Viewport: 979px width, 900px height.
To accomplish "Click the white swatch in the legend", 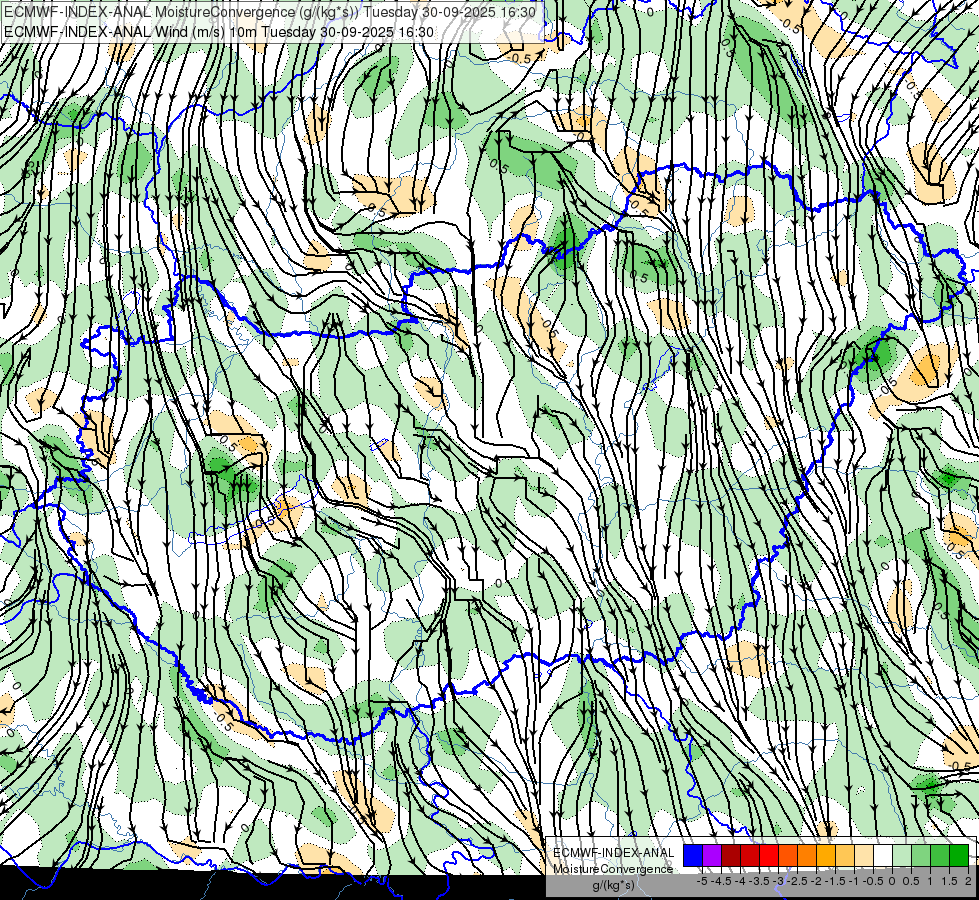I will coord(882,856).
